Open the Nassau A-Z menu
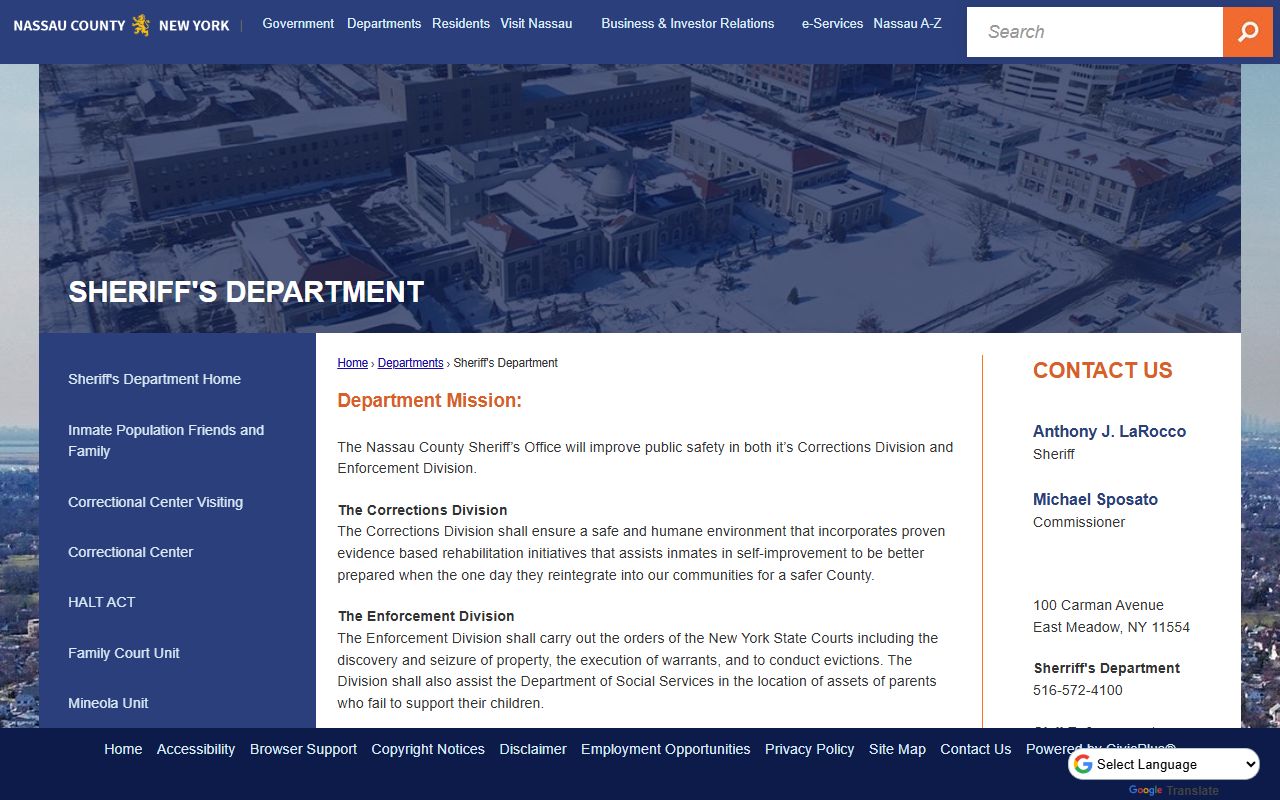Image resolution: width=1280 pixels, height=800 pixels. tap(907, 23)
